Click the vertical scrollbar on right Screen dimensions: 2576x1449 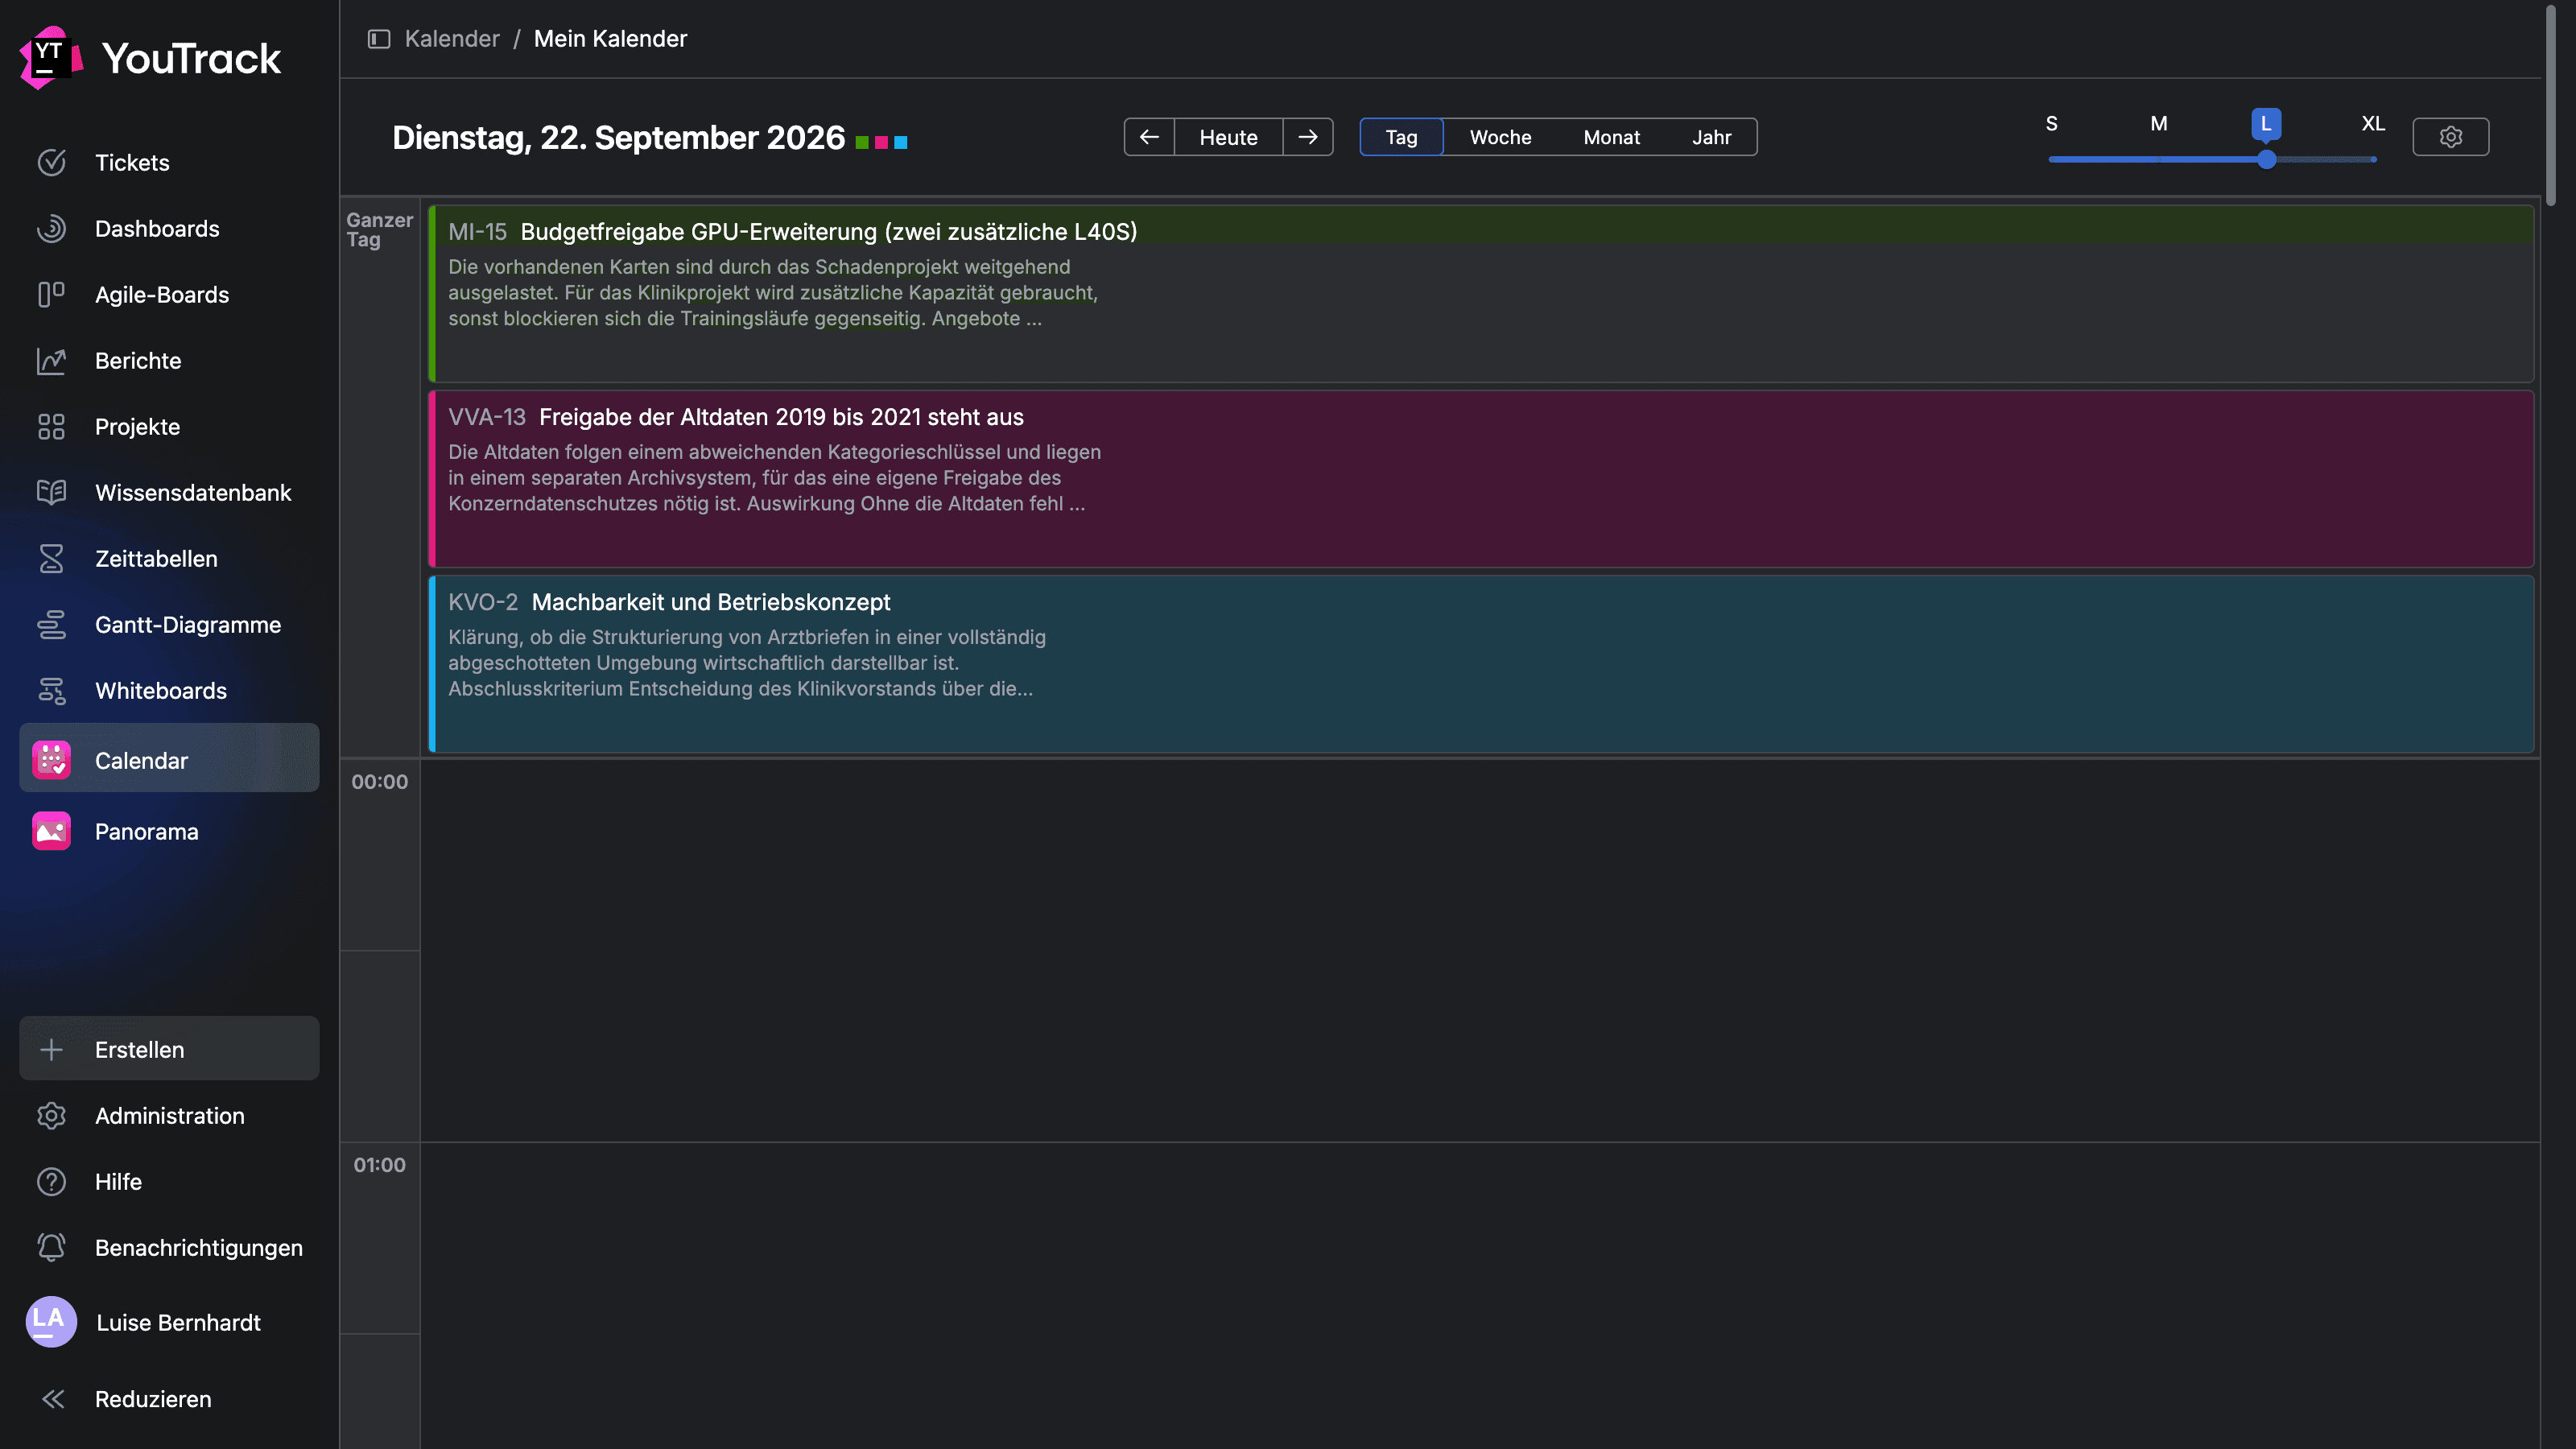pyautogui.click(x=2551, y=105)
